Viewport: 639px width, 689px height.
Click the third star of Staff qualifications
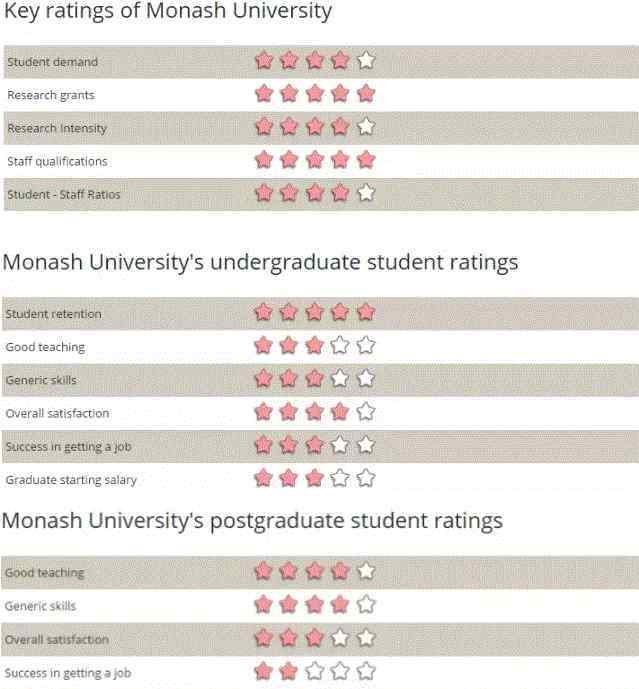tap(315, 160)
